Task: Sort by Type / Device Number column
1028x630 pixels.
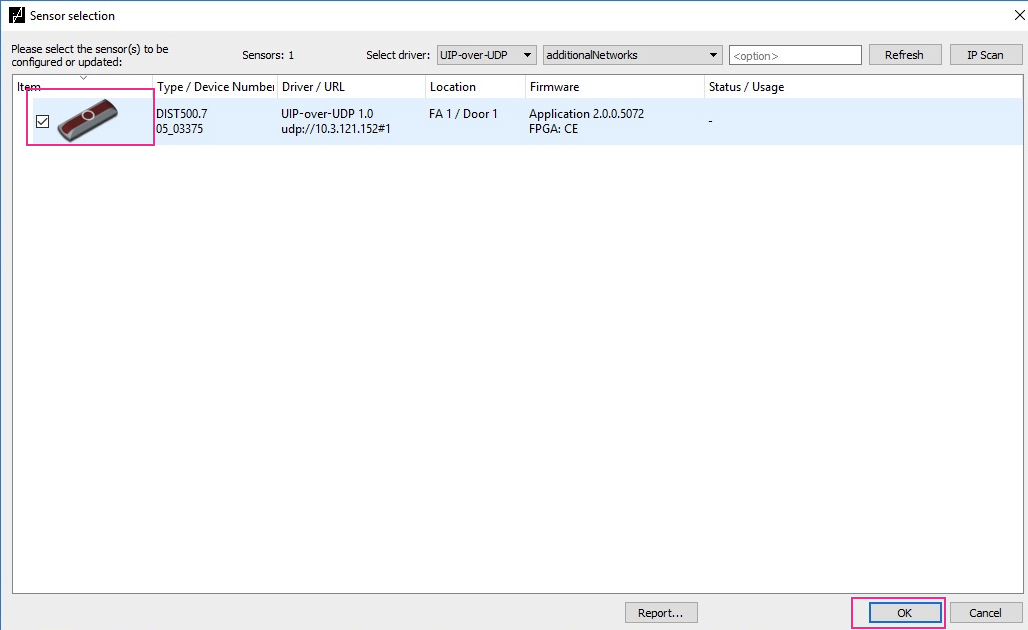Action: pyautogui.click(x=214, y=87)
